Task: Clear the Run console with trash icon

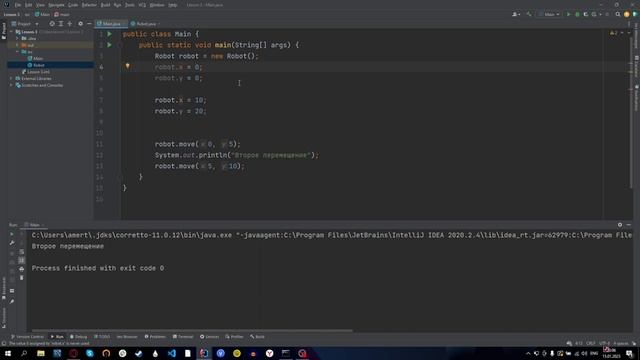Action: [22, 278]
